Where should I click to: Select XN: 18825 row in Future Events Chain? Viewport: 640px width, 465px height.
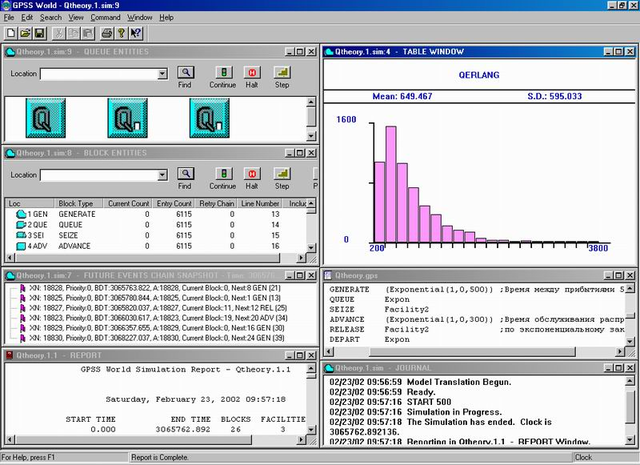point(155,298)
